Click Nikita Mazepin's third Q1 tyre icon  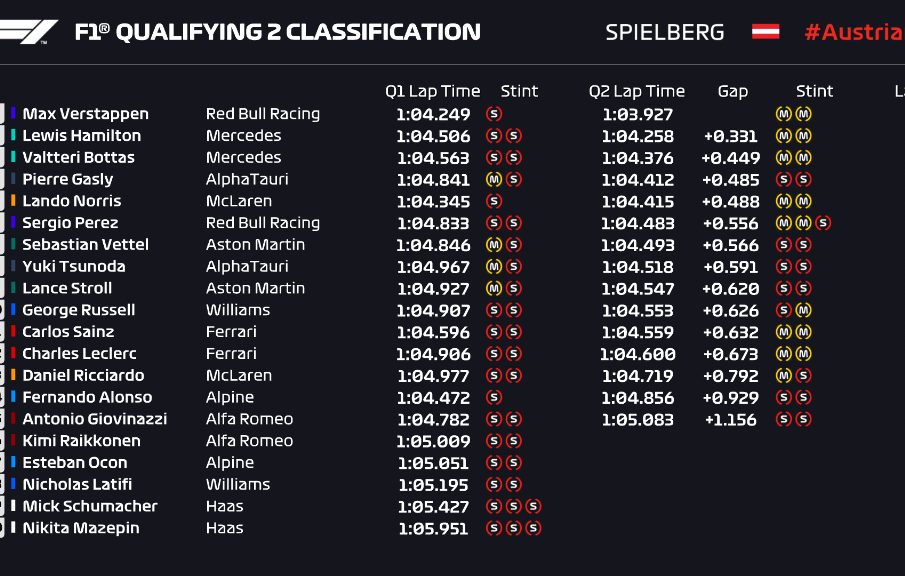click(533, 529)
